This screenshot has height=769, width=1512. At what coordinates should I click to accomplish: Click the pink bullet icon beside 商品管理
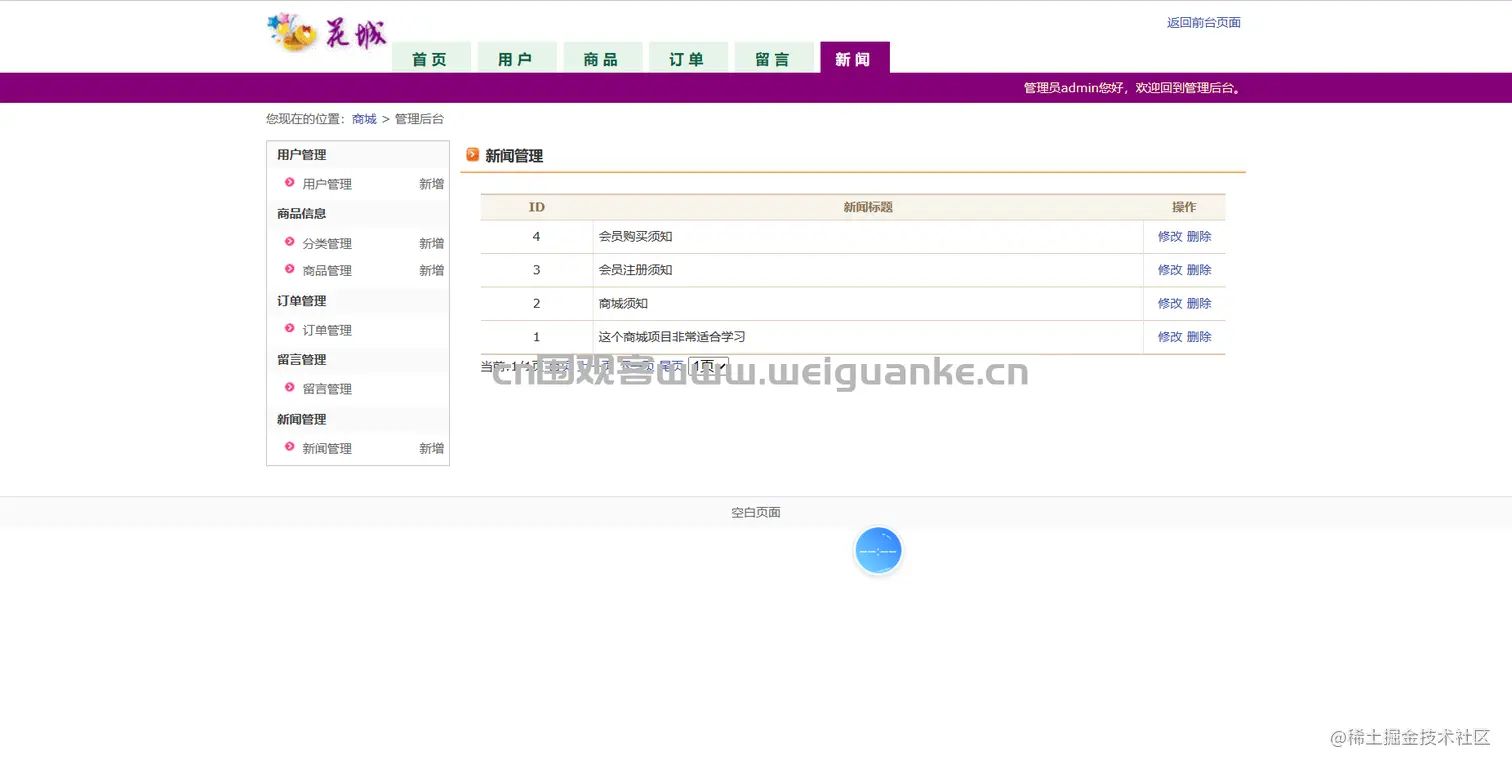click(x=290, y=269)
